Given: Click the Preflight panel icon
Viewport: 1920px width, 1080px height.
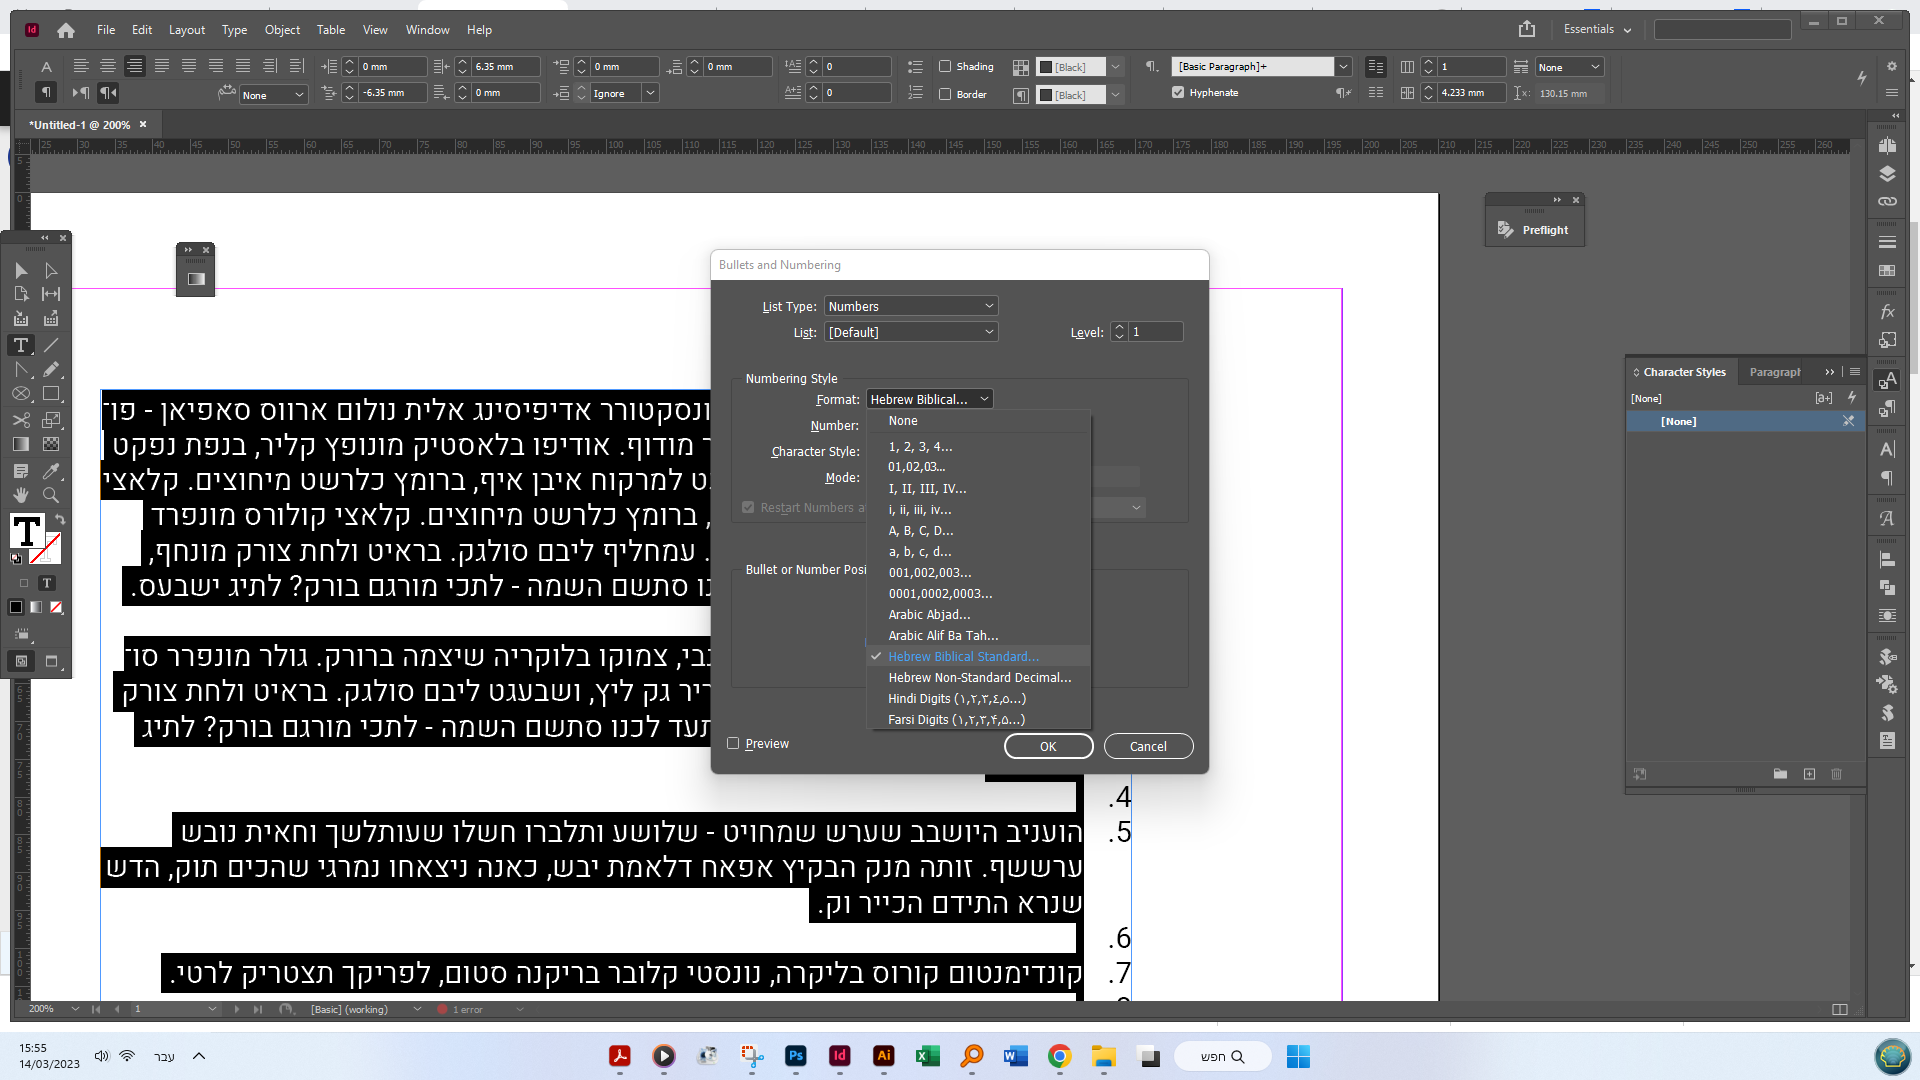Looking at the screenshot, I should coord(1505,230).
